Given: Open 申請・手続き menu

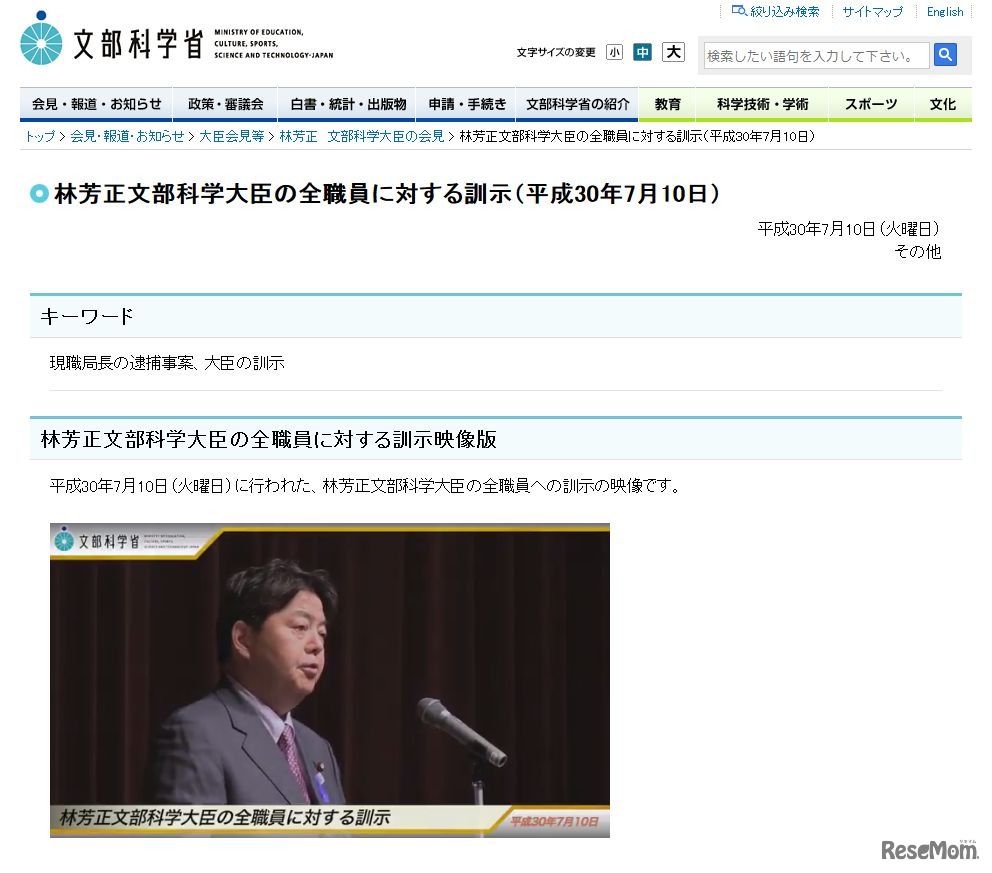Looking at the screenshot, I should [x=466, y=104].
